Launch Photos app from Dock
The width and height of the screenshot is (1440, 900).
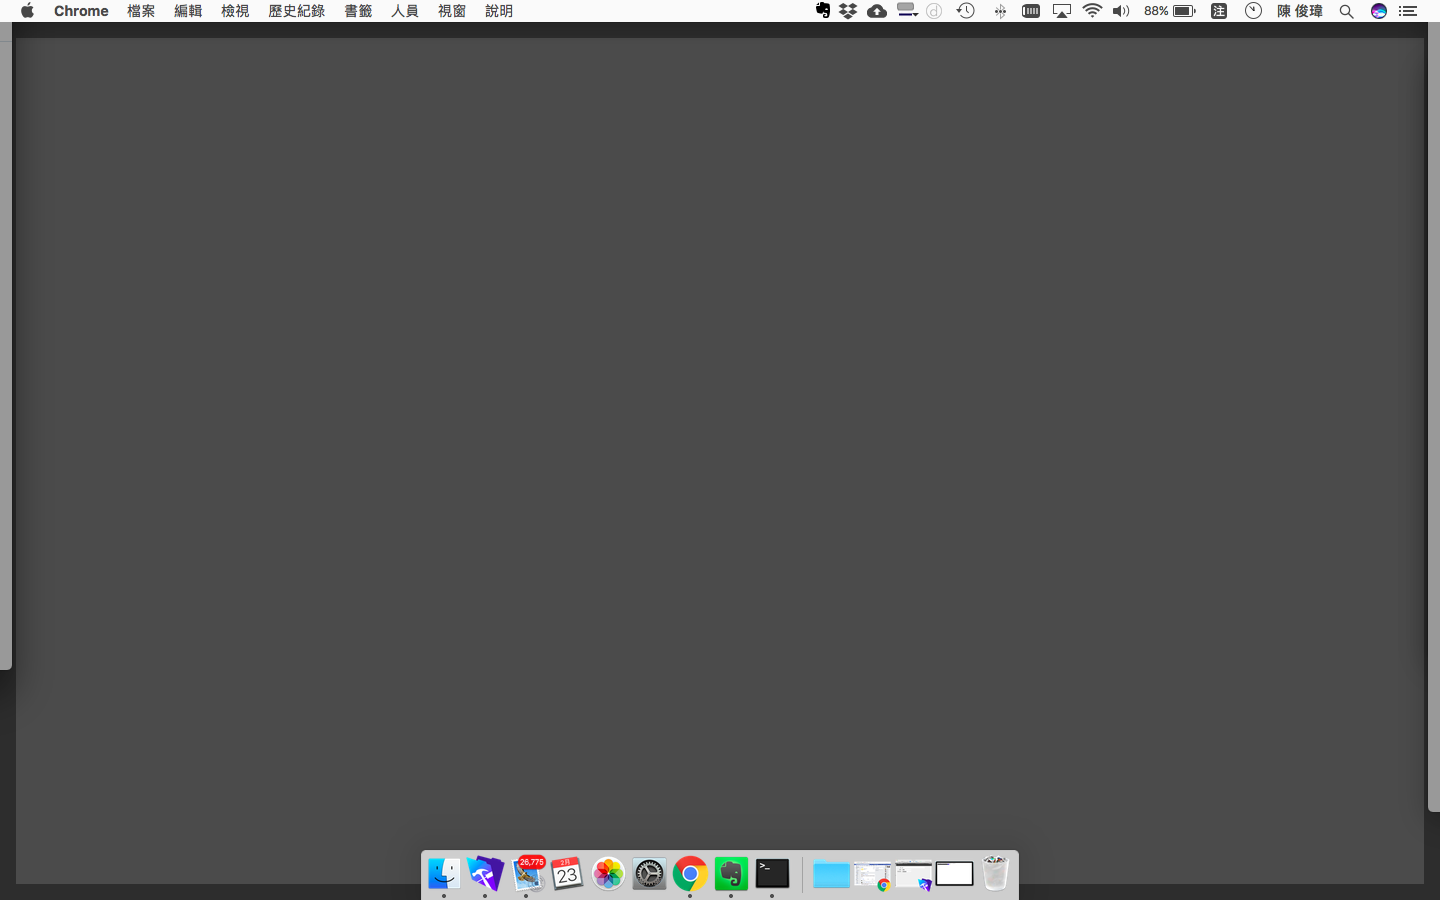(608, 874)
